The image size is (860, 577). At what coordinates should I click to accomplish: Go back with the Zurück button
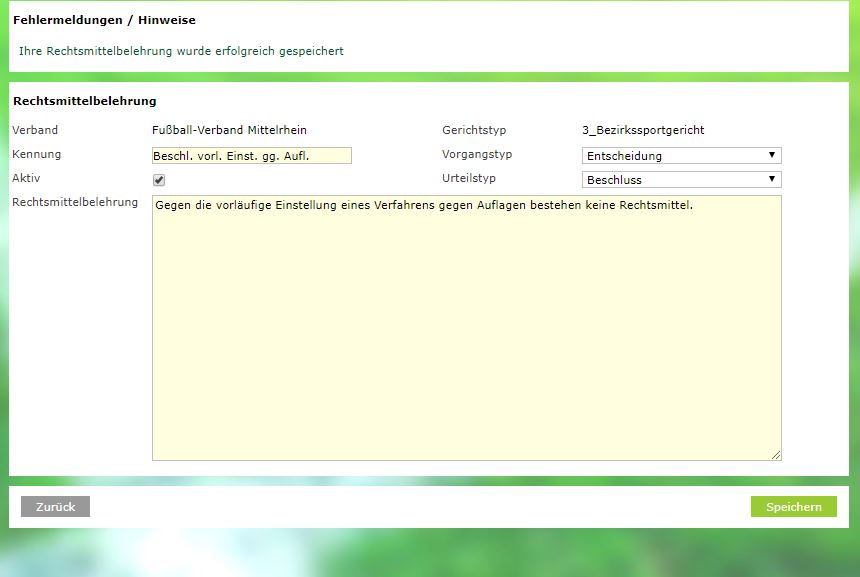55,507
